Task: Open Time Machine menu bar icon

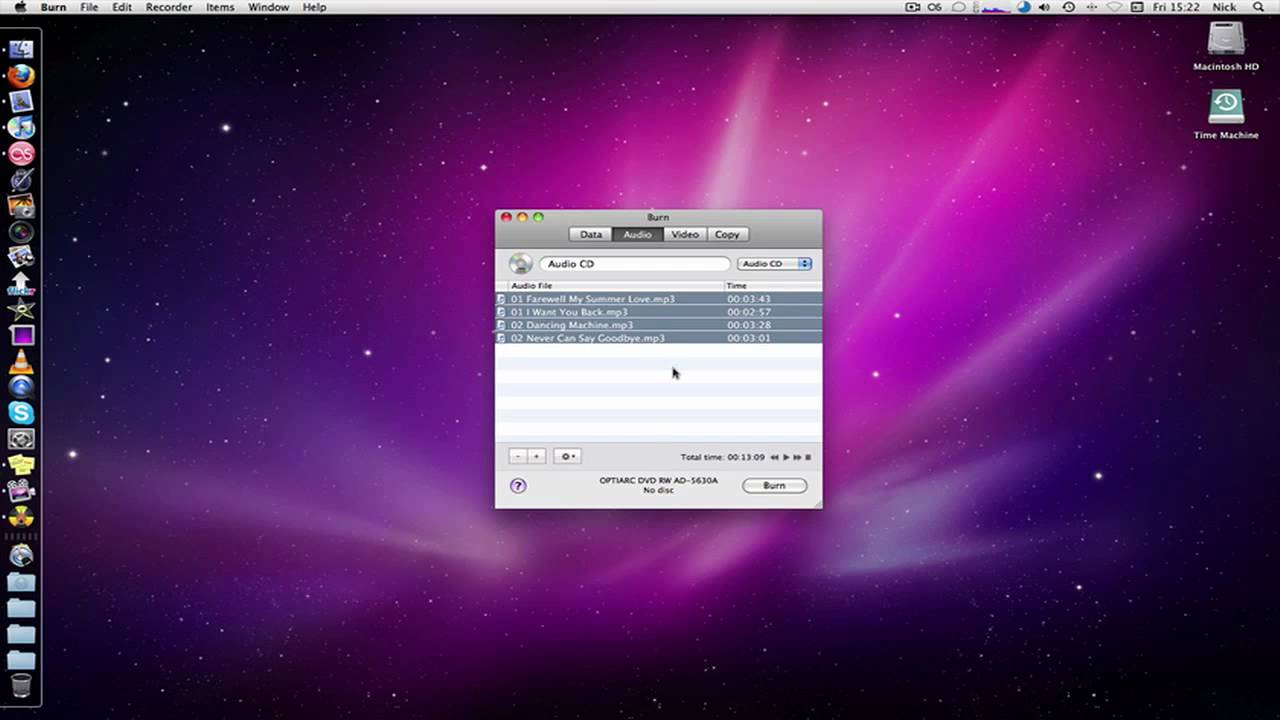Action: coord(1069,7)
